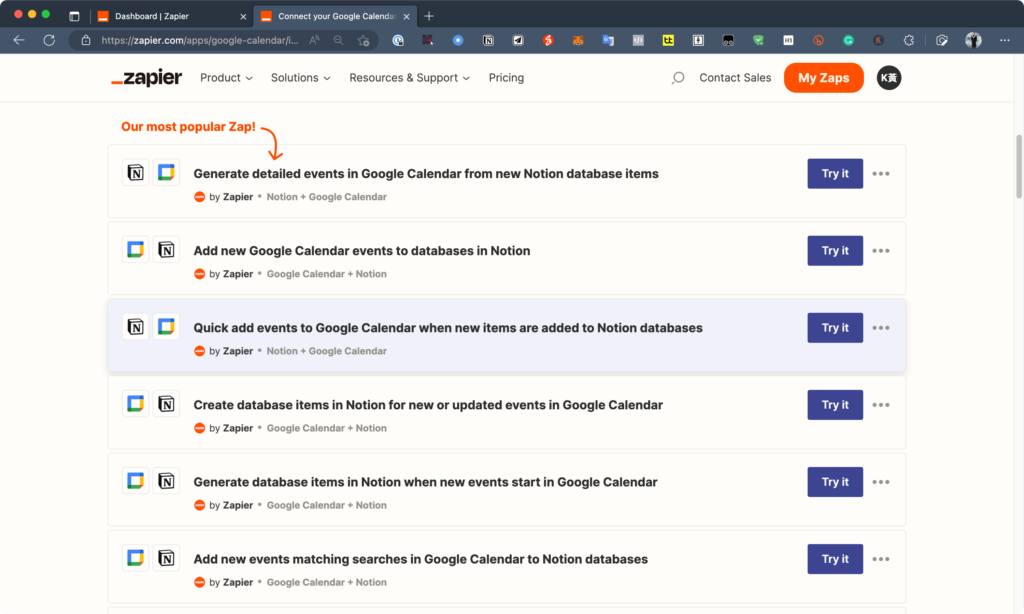Click the address bar URL field
1024x614 pixels.
[x=199, y=40]
